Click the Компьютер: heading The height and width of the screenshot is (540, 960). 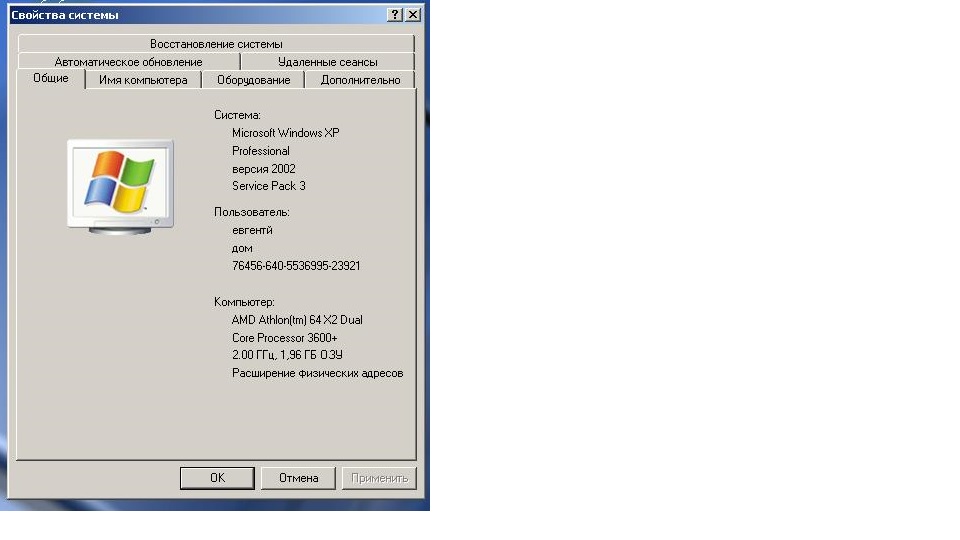[x=244, y=302]
